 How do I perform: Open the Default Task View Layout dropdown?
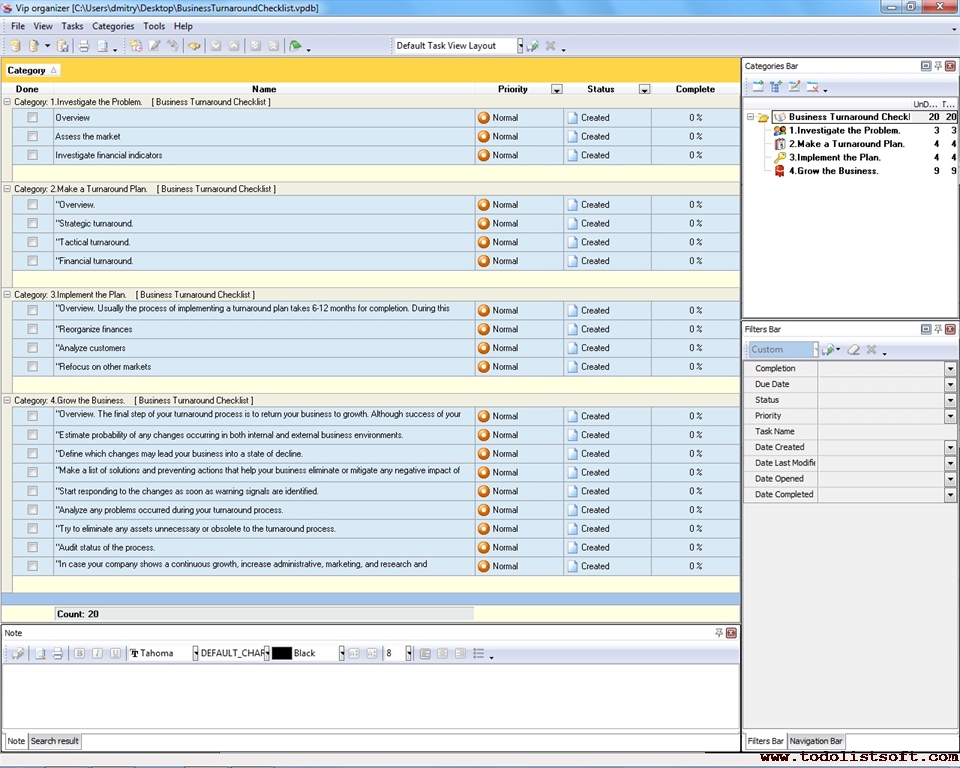pos(519,46)
